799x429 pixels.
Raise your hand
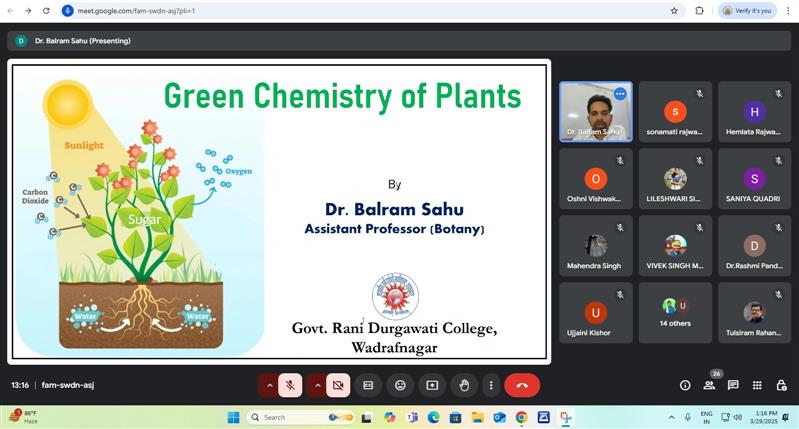point(463,385)
